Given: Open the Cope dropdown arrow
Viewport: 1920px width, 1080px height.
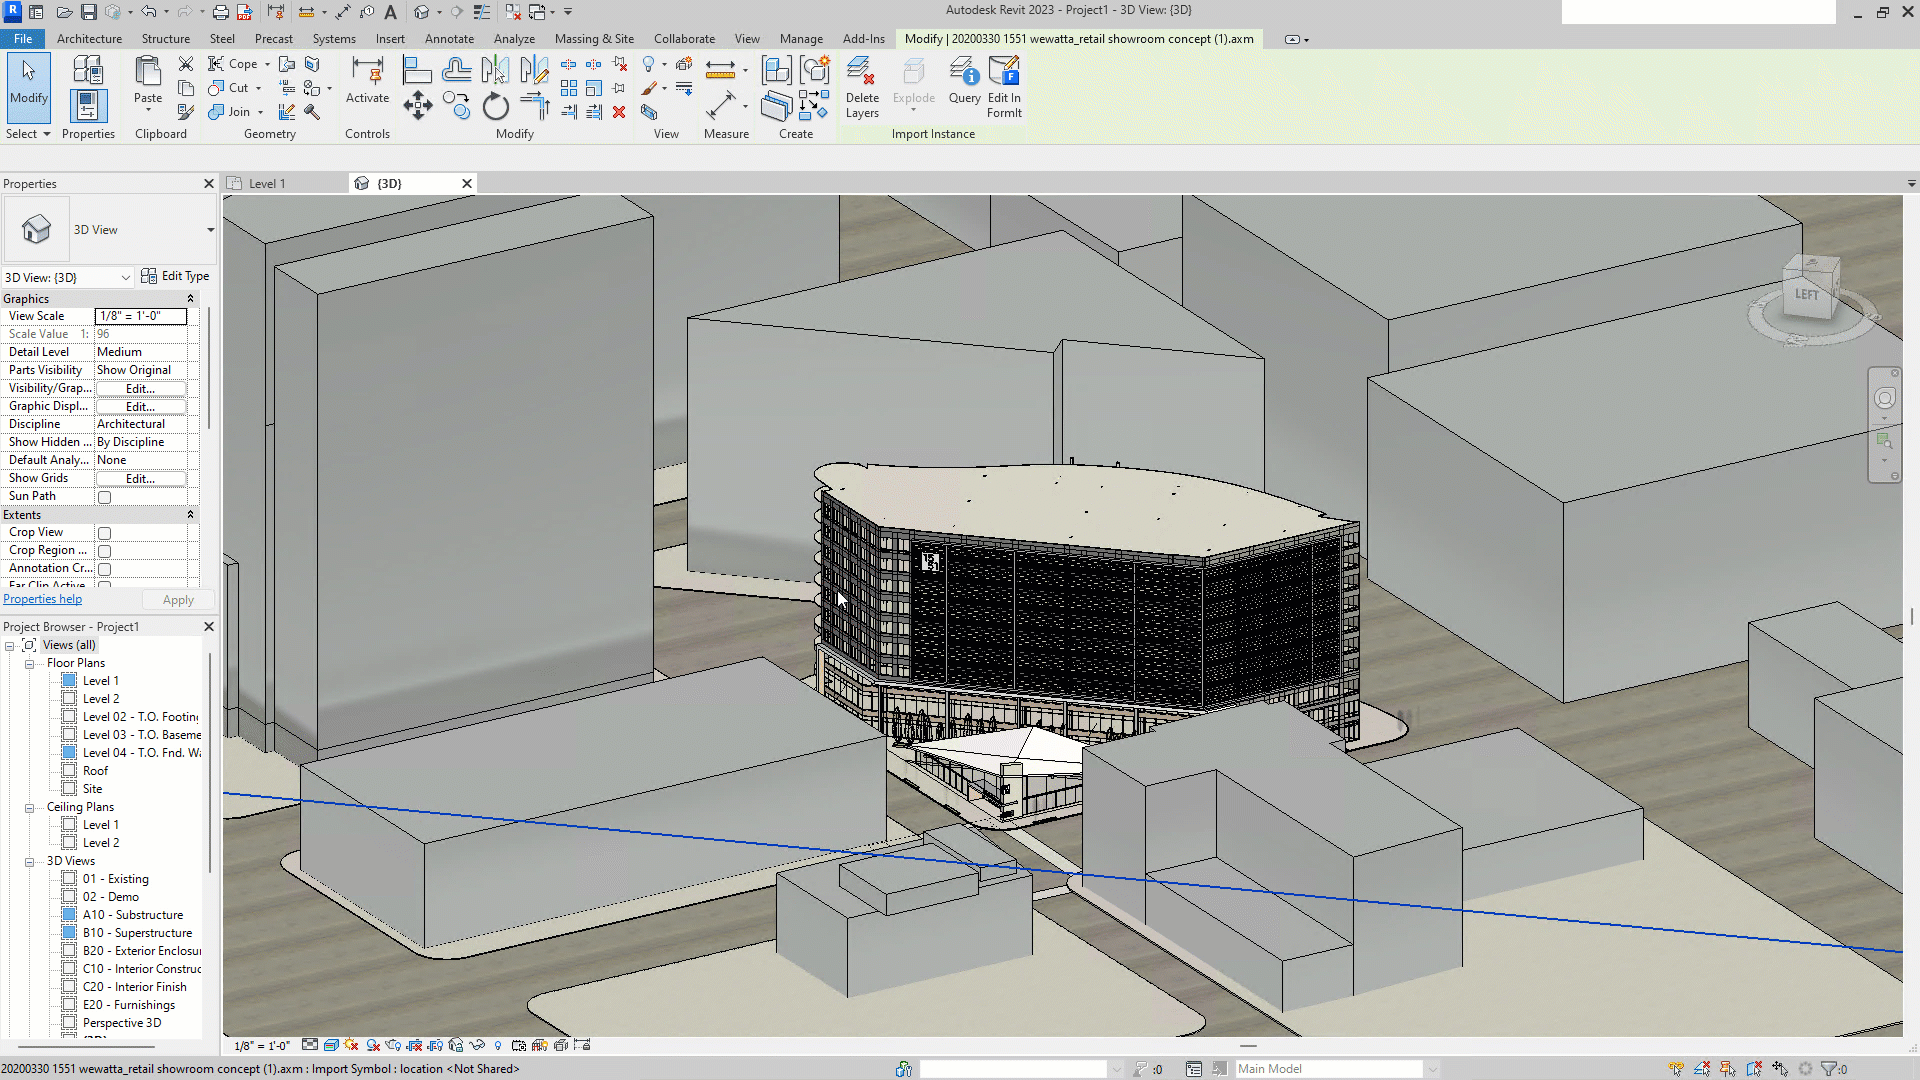Looking at the screenshot, I should [267, 64].
